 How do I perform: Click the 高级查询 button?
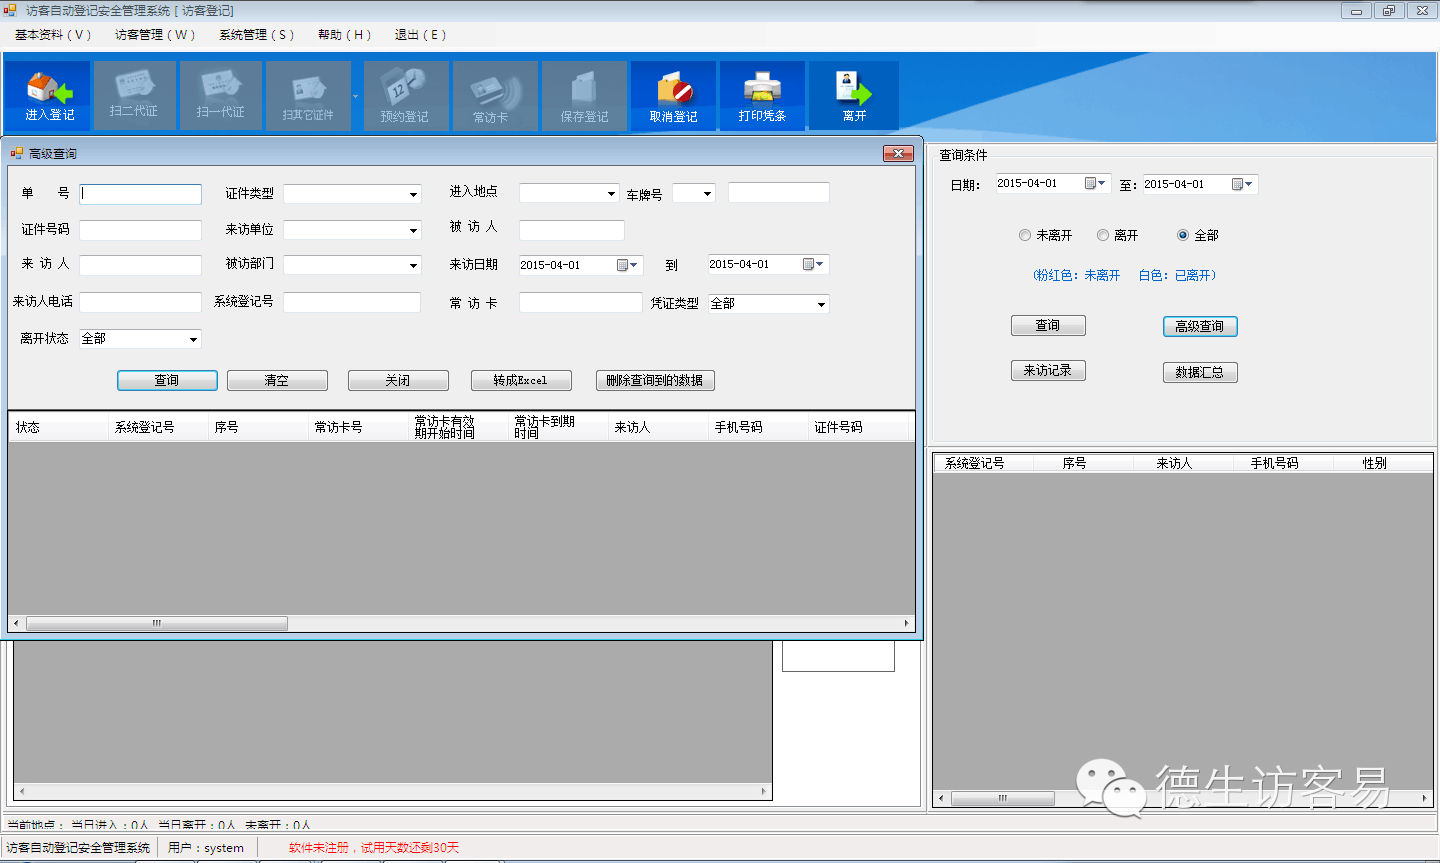coord(1200,326)
